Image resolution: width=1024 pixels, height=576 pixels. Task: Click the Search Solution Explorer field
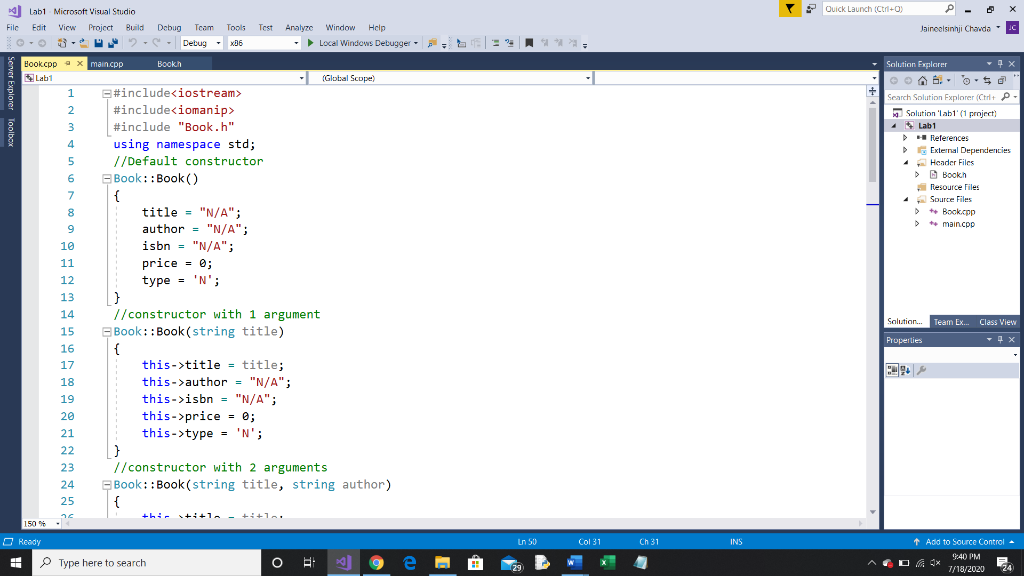pos(951,97)
